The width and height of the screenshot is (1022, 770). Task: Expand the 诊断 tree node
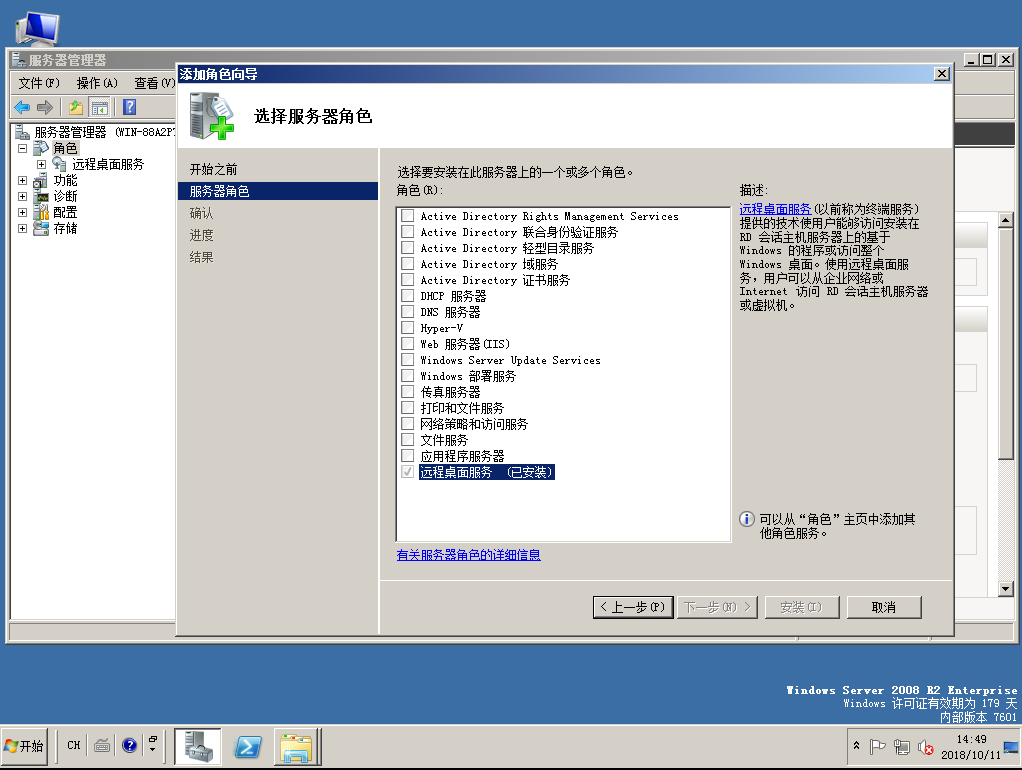tap(22, 196)
